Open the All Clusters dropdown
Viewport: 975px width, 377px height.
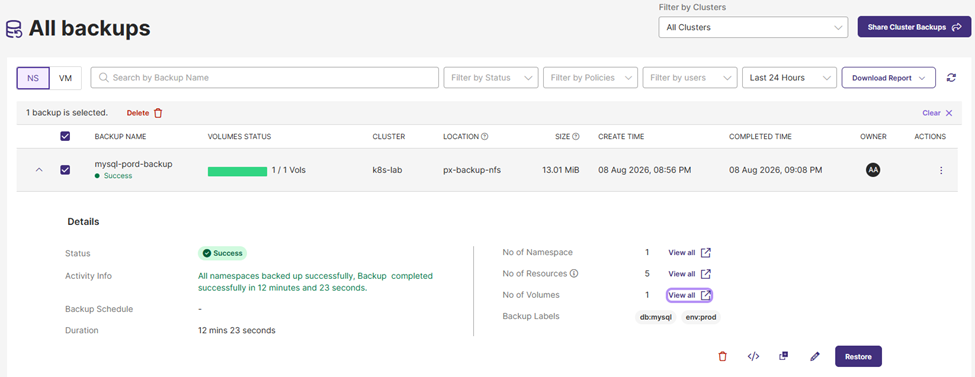(753, 27)
